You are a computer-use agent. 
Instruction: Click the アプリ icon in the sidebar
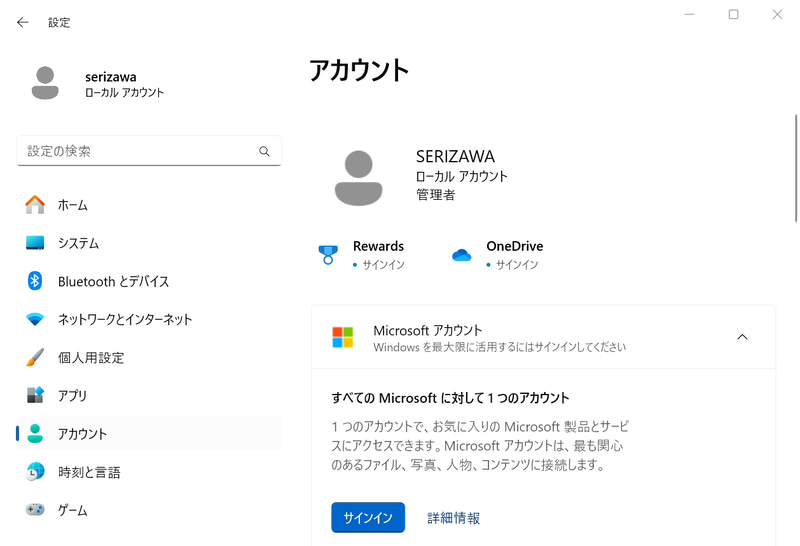click(35, 395)
